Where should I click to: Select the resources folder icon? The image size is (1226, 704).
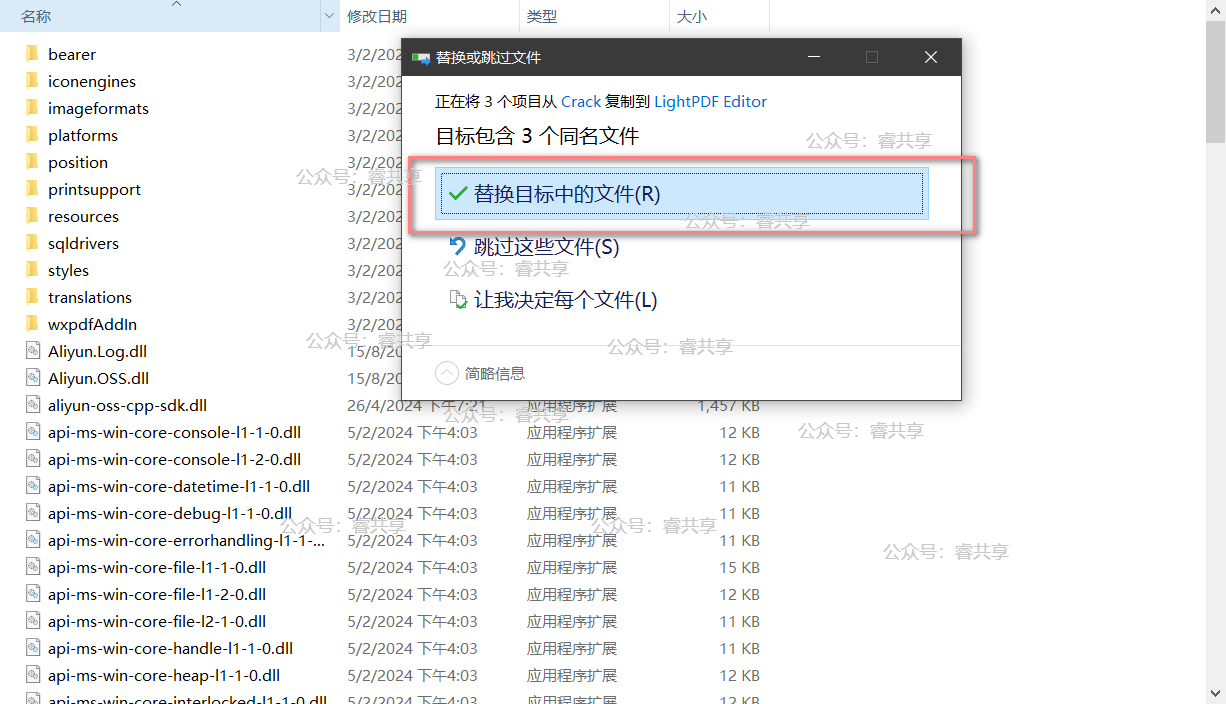pos(31,216)
